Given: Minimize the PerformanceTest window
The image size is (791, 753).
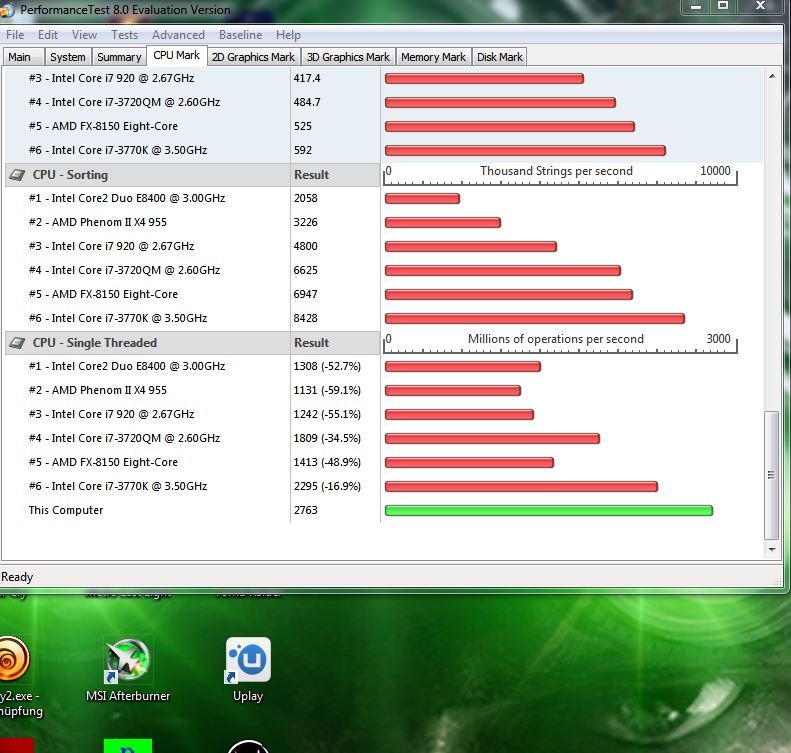Looking at the screenshot, I should [696, 7].
